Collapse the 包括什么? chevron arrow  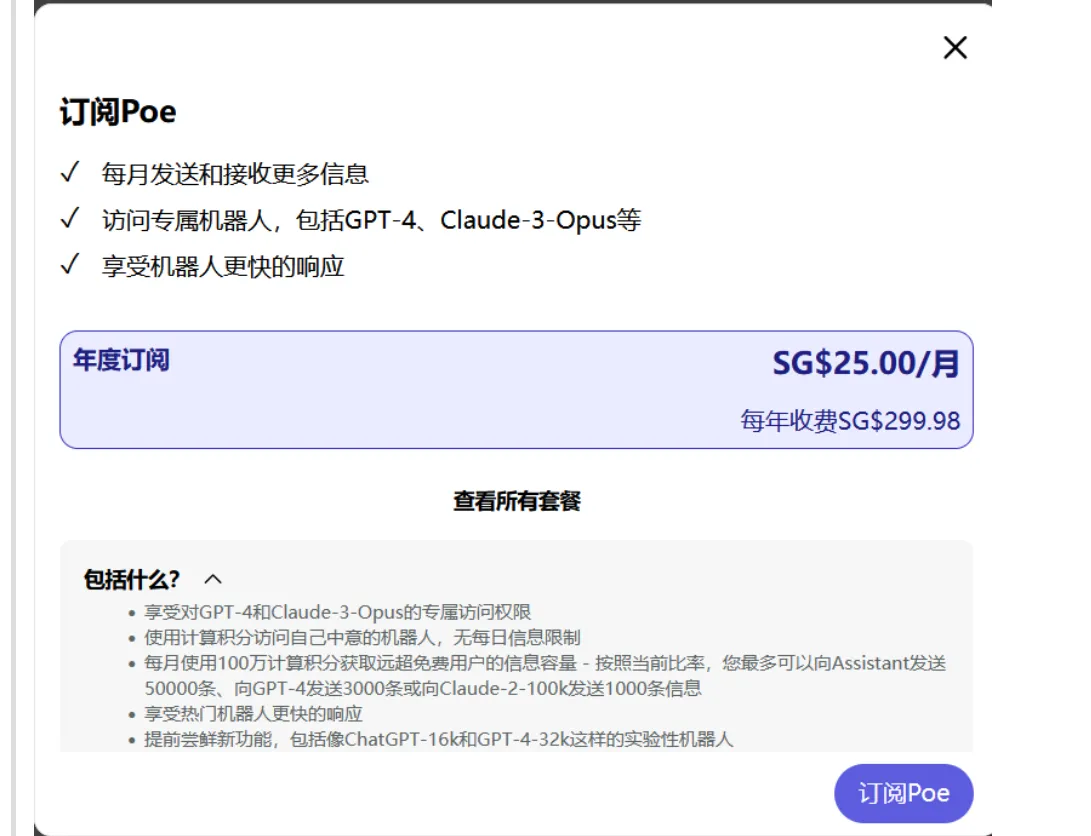[213, 579]
